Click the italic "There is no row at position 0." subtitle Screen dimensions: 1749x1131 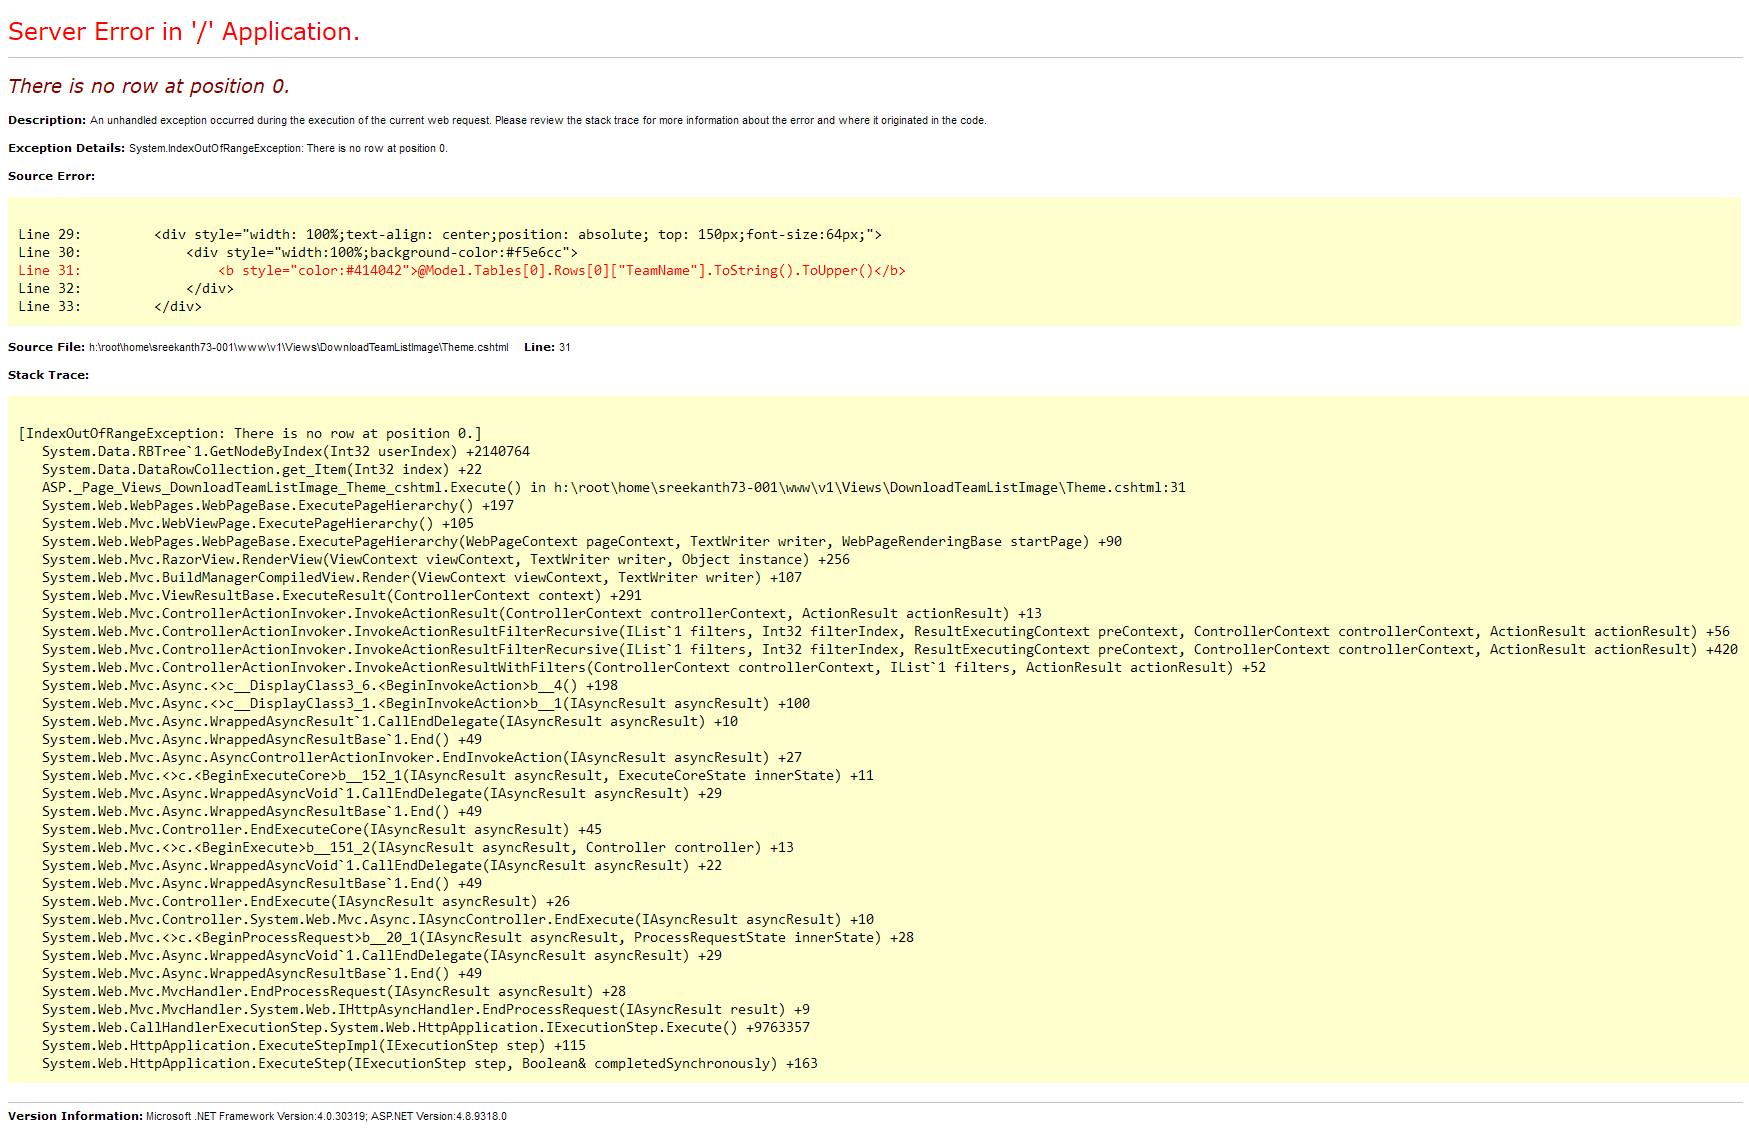click(149, 86)
